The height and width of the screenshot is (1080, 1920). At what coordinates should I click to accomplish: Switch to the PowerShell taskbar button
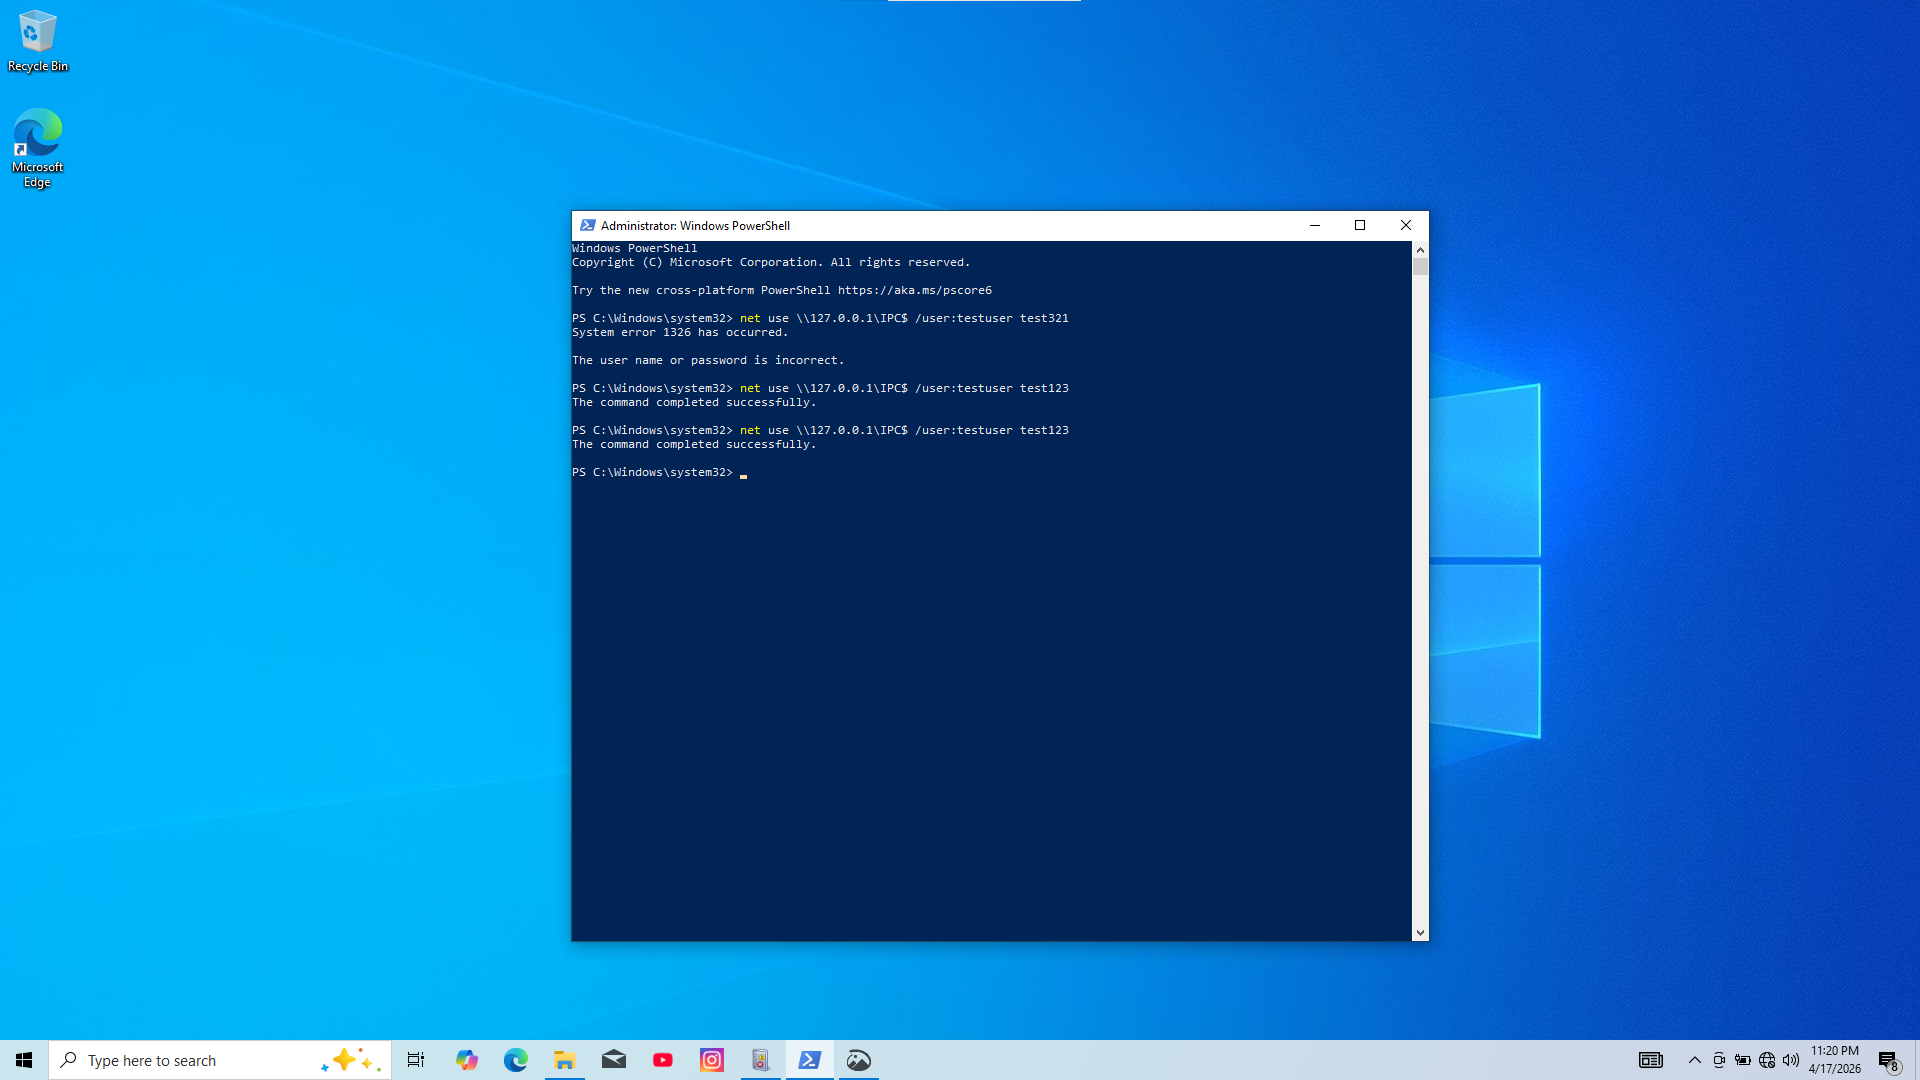click(810, 1060)
